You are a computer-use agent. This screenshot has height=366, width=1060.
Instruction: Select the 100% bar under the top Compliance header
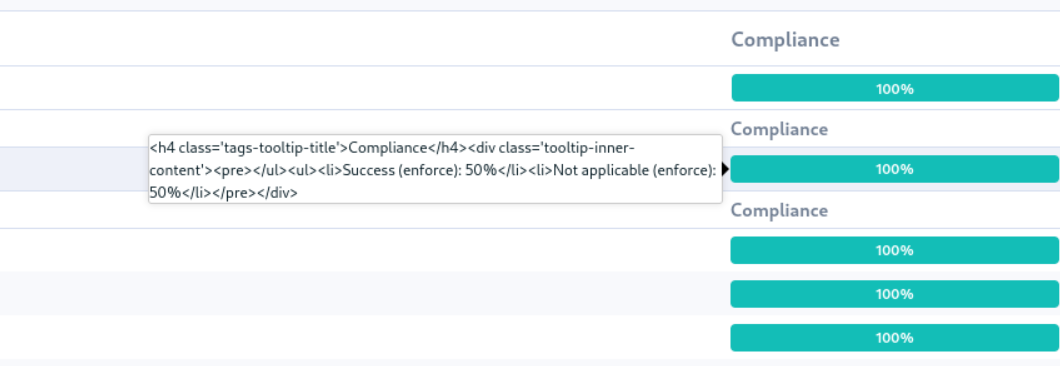tap(894, 88)
